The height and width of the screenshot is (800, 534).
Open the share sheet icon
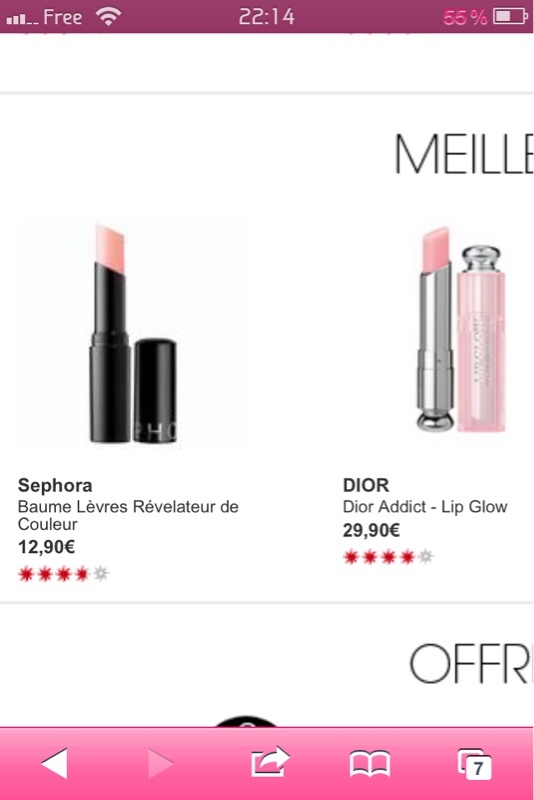270,761
